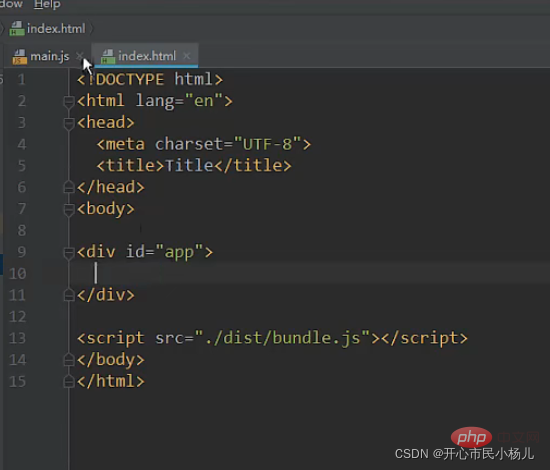The image size is (550, 470).
Task: Click fold end marker at closing html tag
Action: click(x=69, y=382)
